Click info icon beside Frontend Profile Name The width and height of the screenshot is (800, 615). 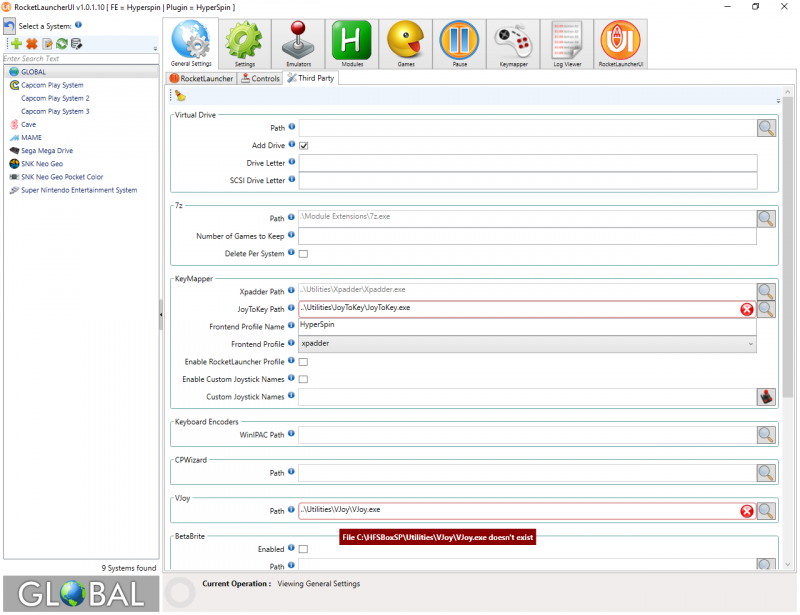click(x=291, y=325)
